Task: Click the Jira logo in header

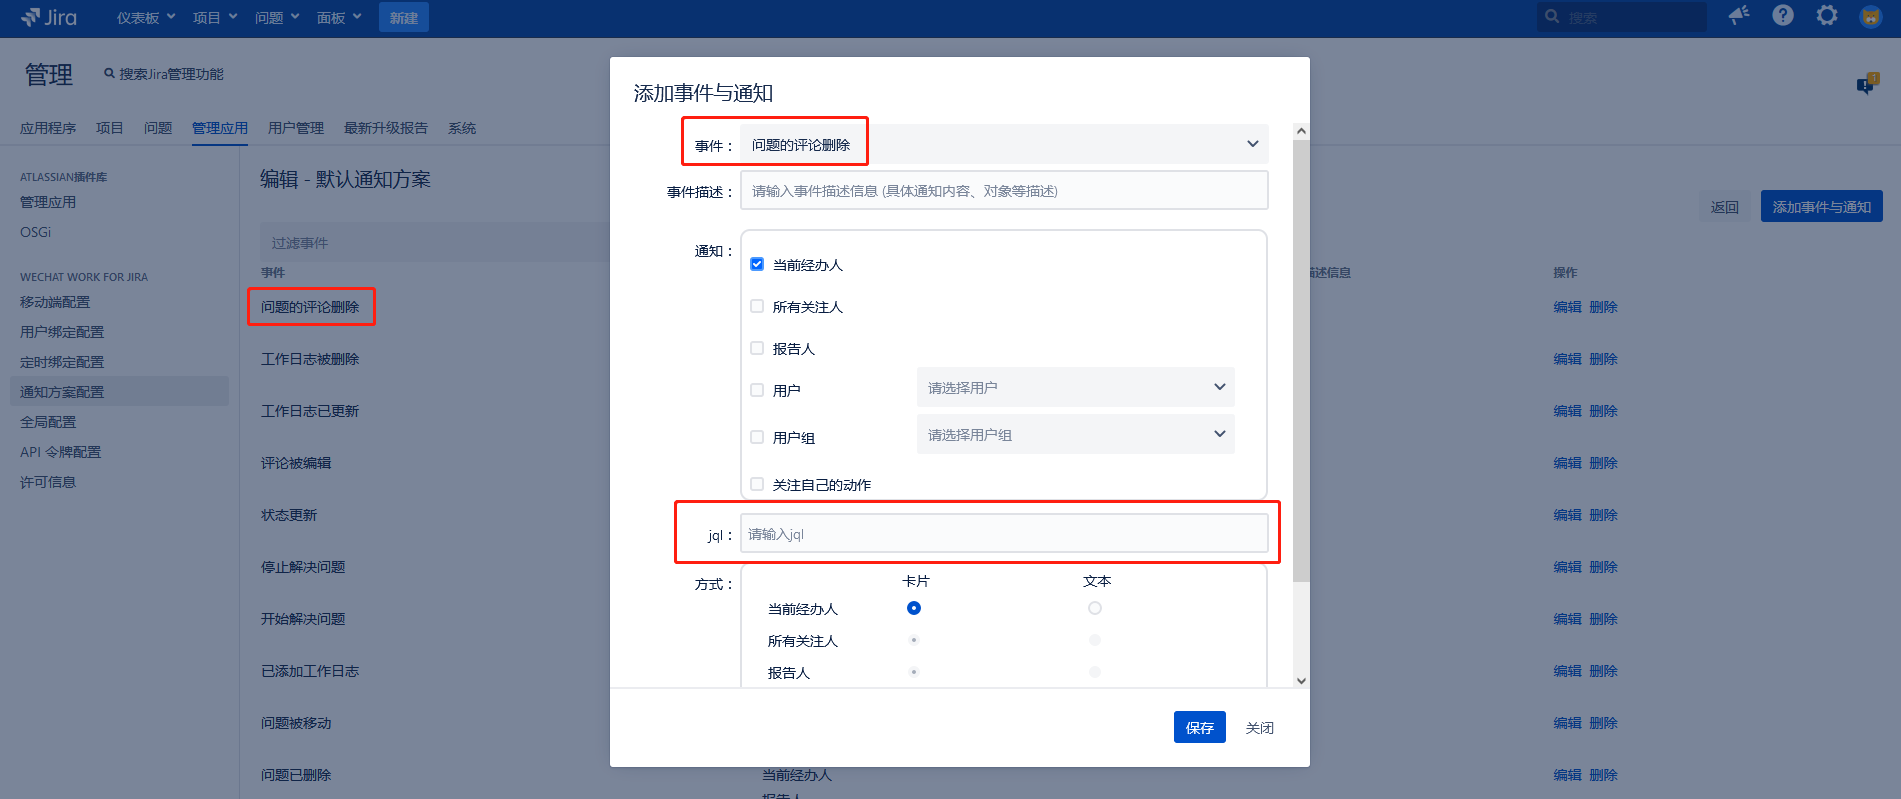Action: point(49,17)
